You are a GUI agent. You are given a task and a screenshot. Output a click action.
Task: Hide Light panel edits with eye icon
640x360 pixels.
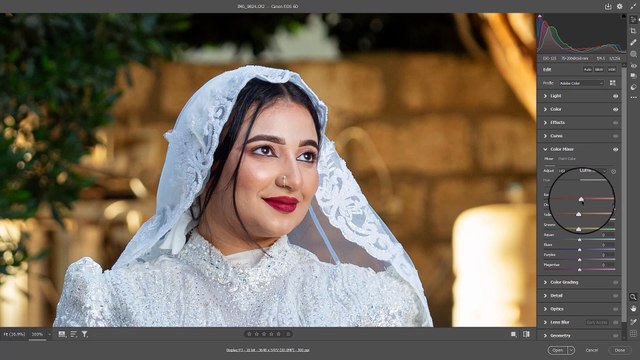coord(615,96)
